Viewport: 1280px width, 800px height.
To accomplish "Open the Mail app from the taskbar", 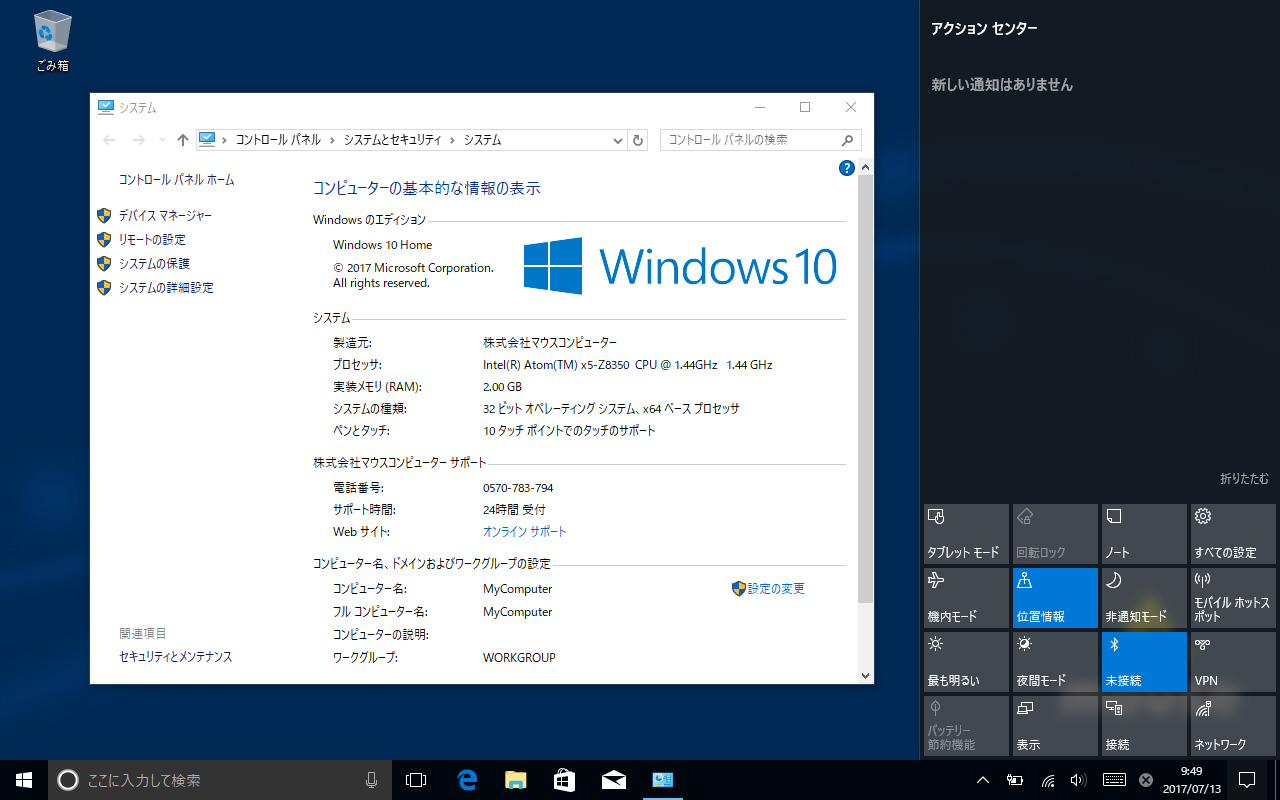I will (x=613, y=780).
